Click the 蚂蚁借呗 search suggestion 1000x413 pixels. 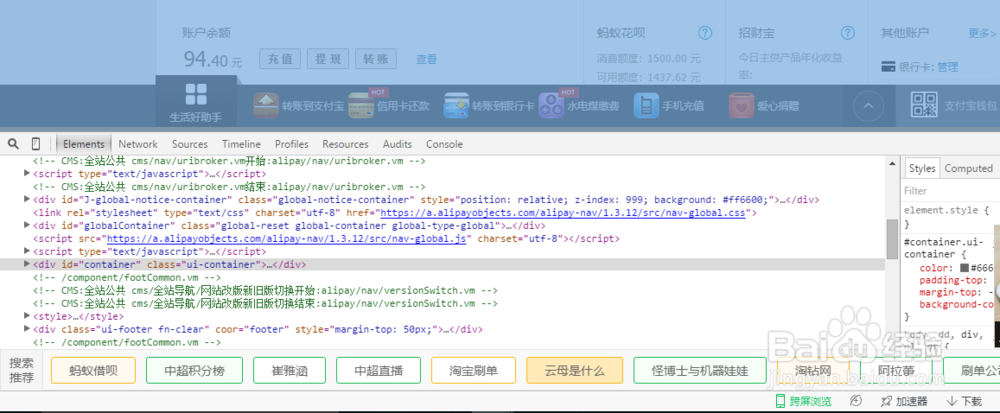click(93, 370)
